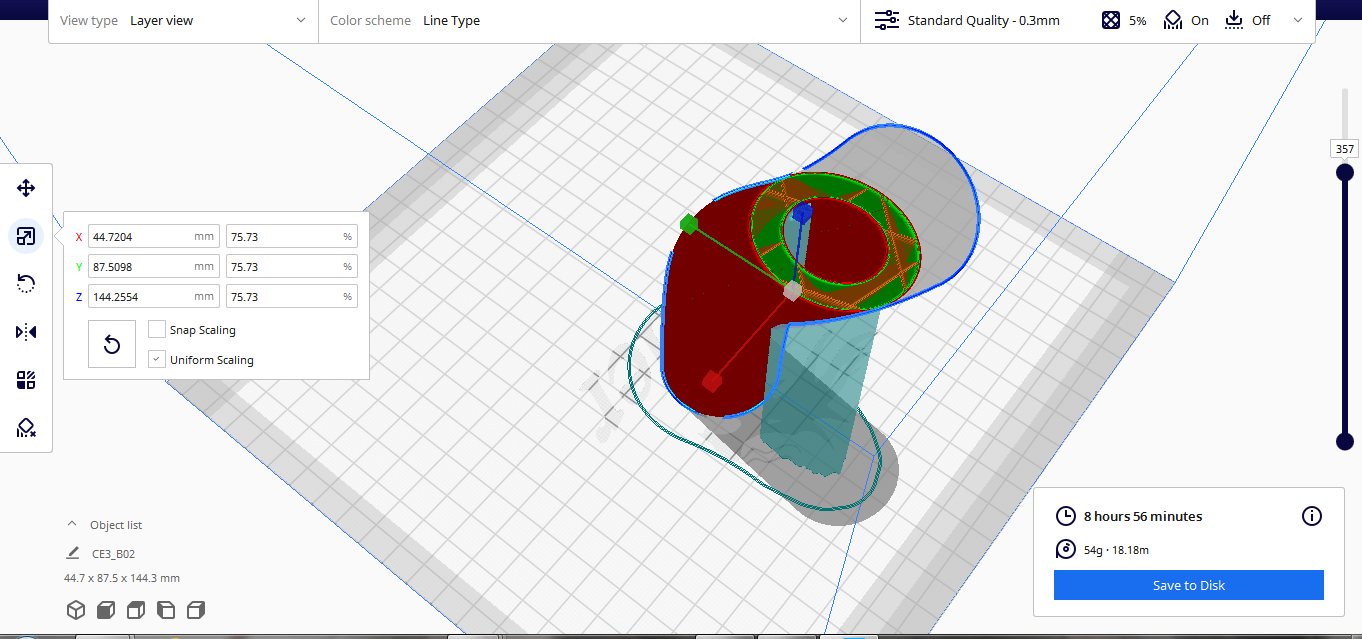Collapse the Object list
Image resolution: width=1362 pixels, height=639 pixels.
[x=72, y=524]
